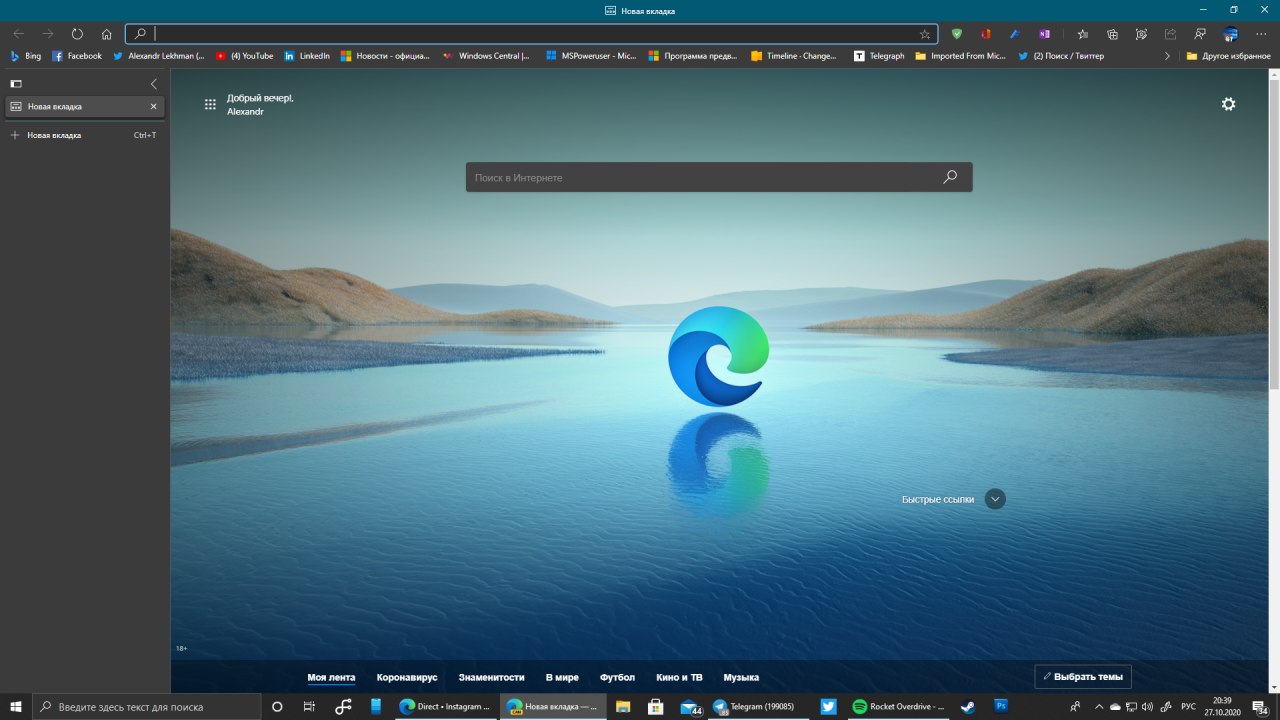Open the MSPoweruser bookmark

pyautogui.click(x=591, y=56)
